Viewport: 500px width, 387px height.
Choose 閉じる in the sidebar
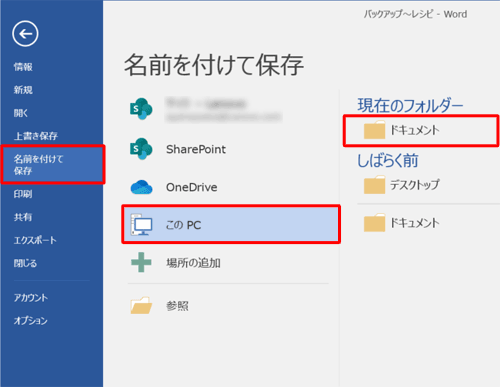[x=25, y=263]
